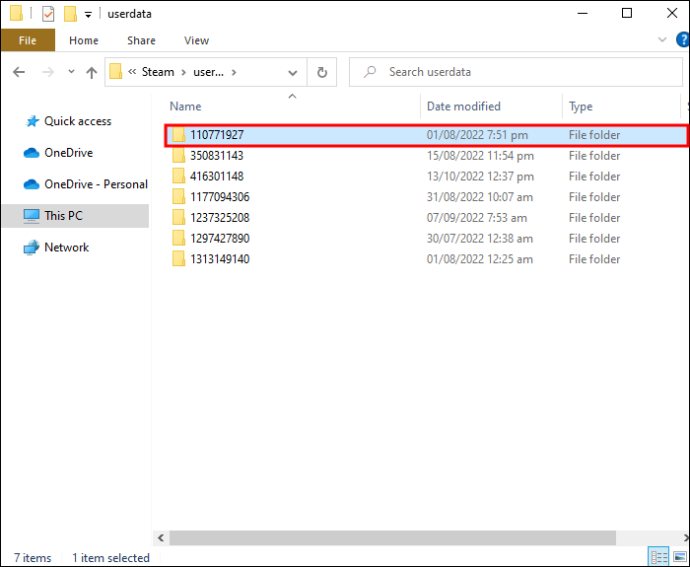
Task: Click the This PC monitor icon
Action: tap(31, 216)
